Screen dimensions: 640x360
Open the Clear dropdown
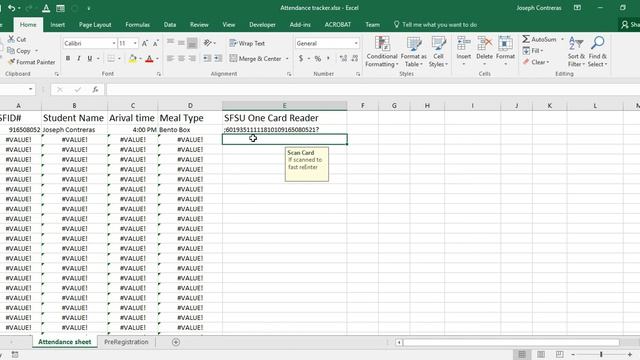click(536, 62)
